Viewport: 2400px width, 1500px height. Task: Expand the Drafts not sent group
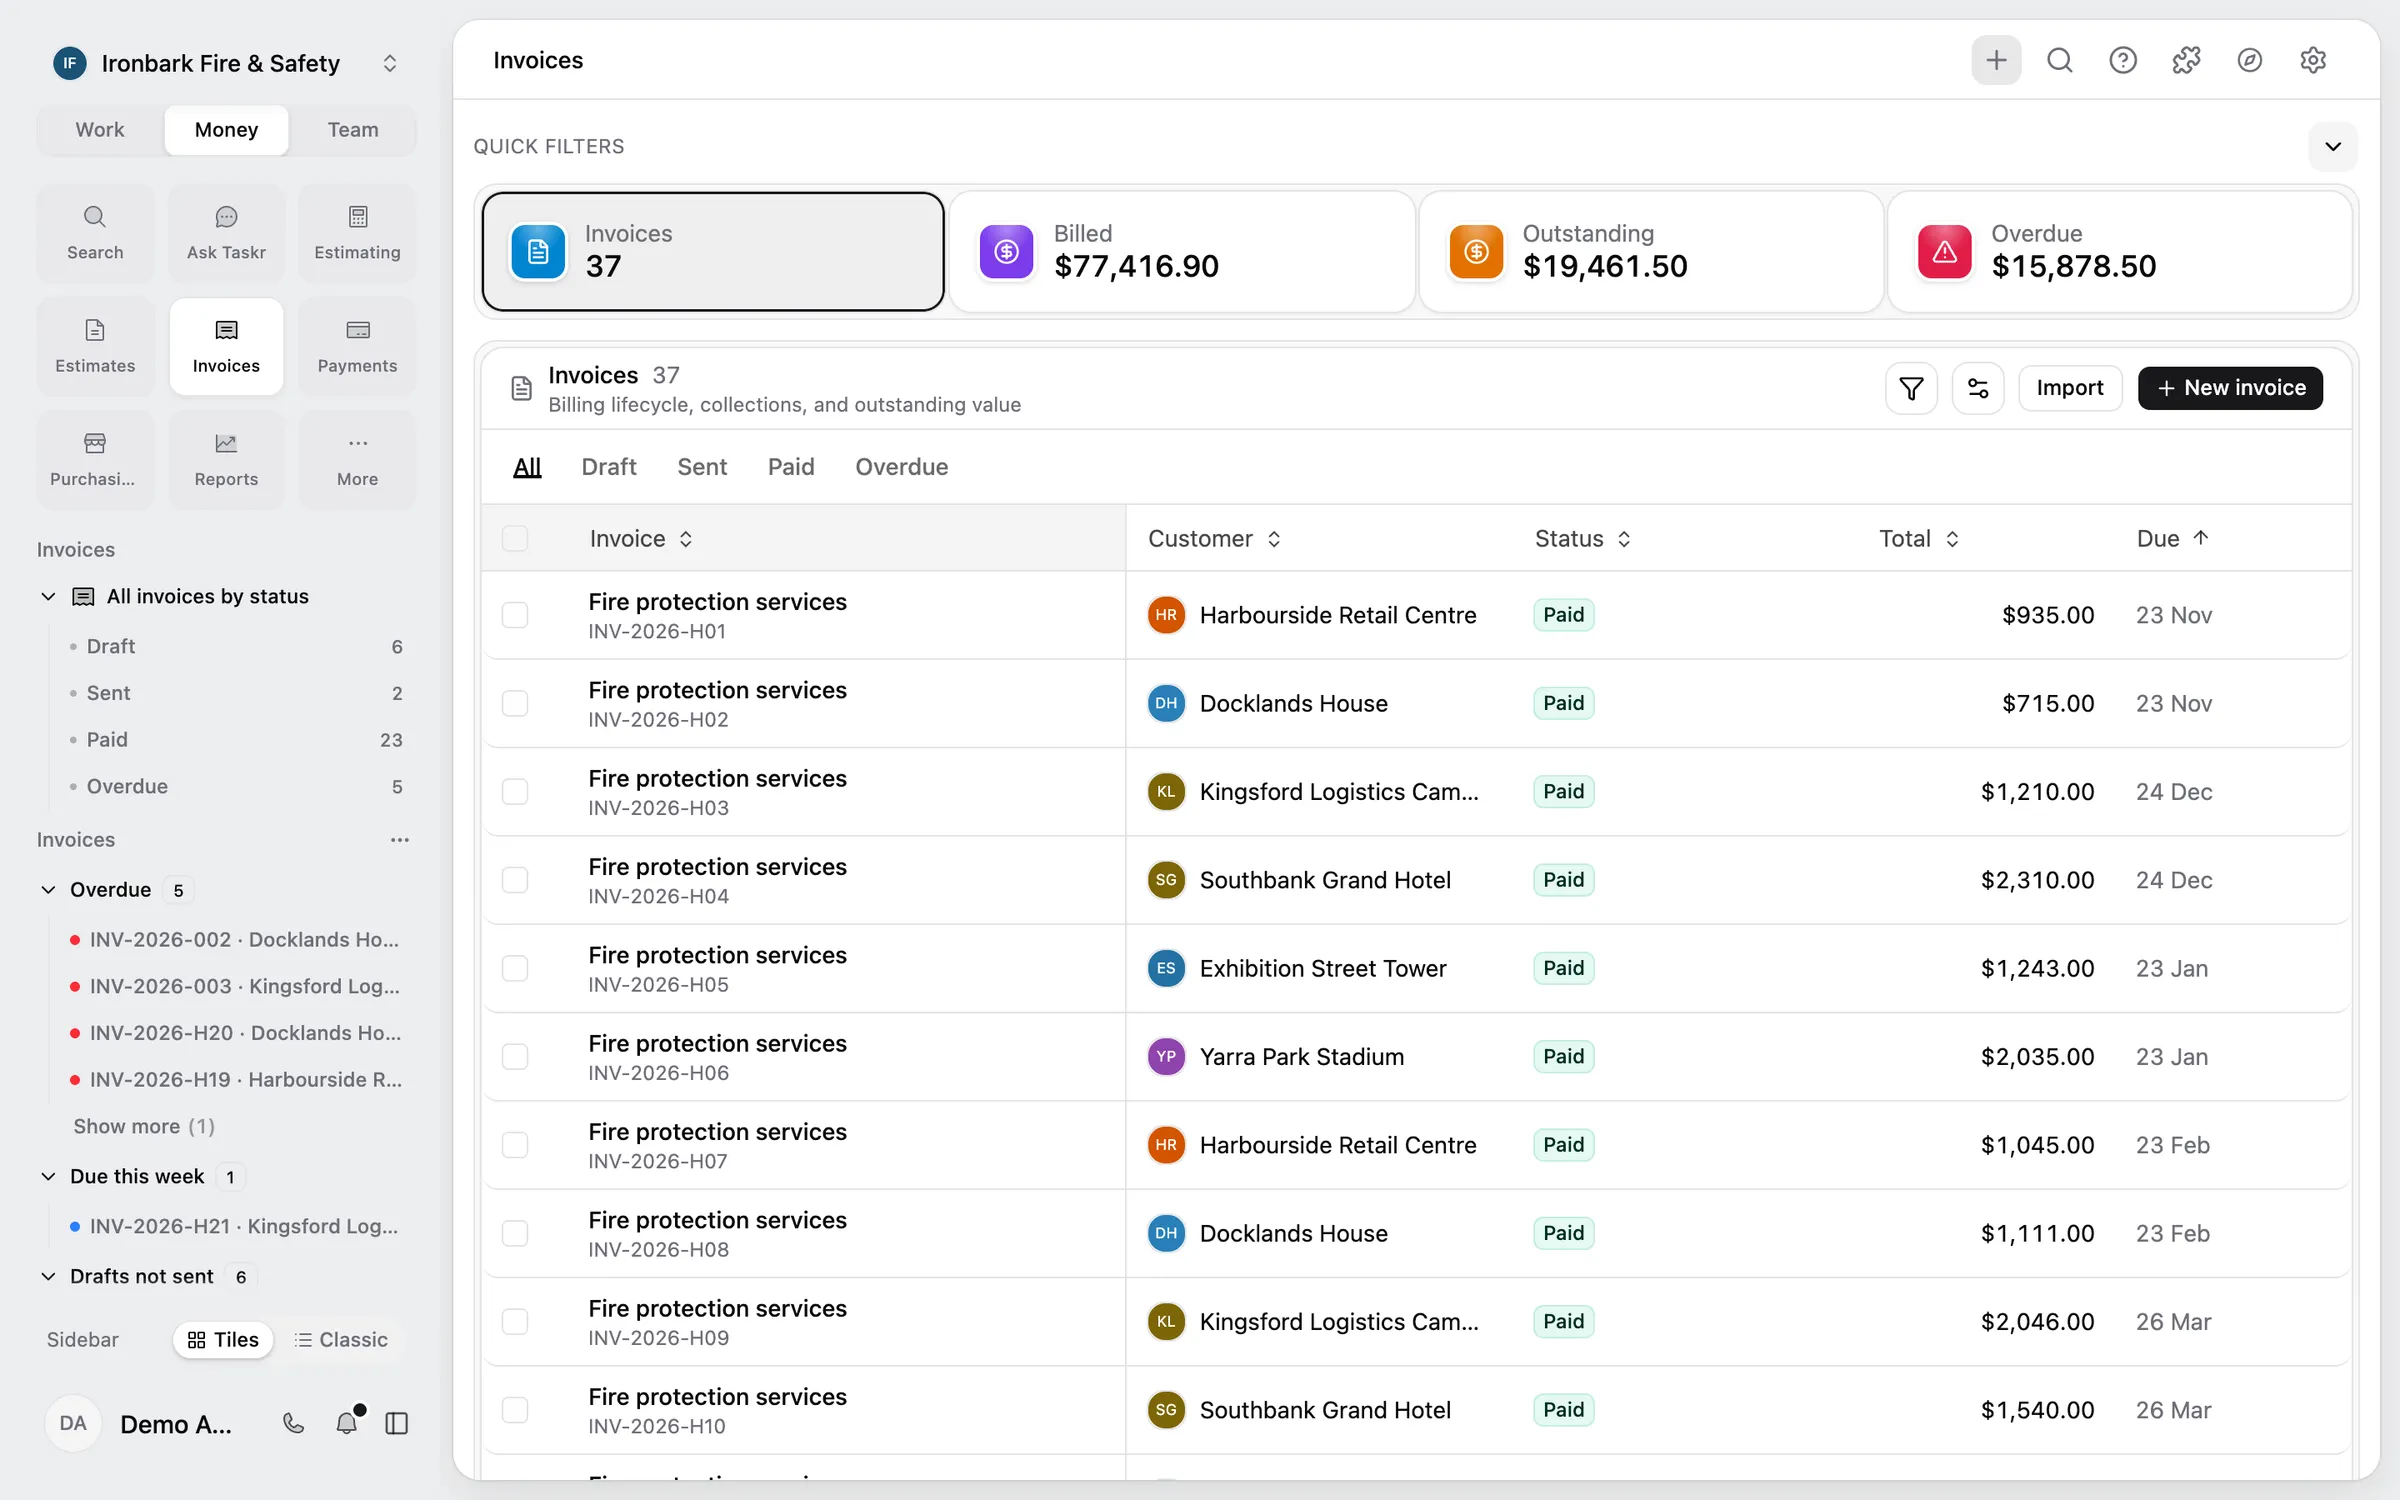(x=48, y=1276)
